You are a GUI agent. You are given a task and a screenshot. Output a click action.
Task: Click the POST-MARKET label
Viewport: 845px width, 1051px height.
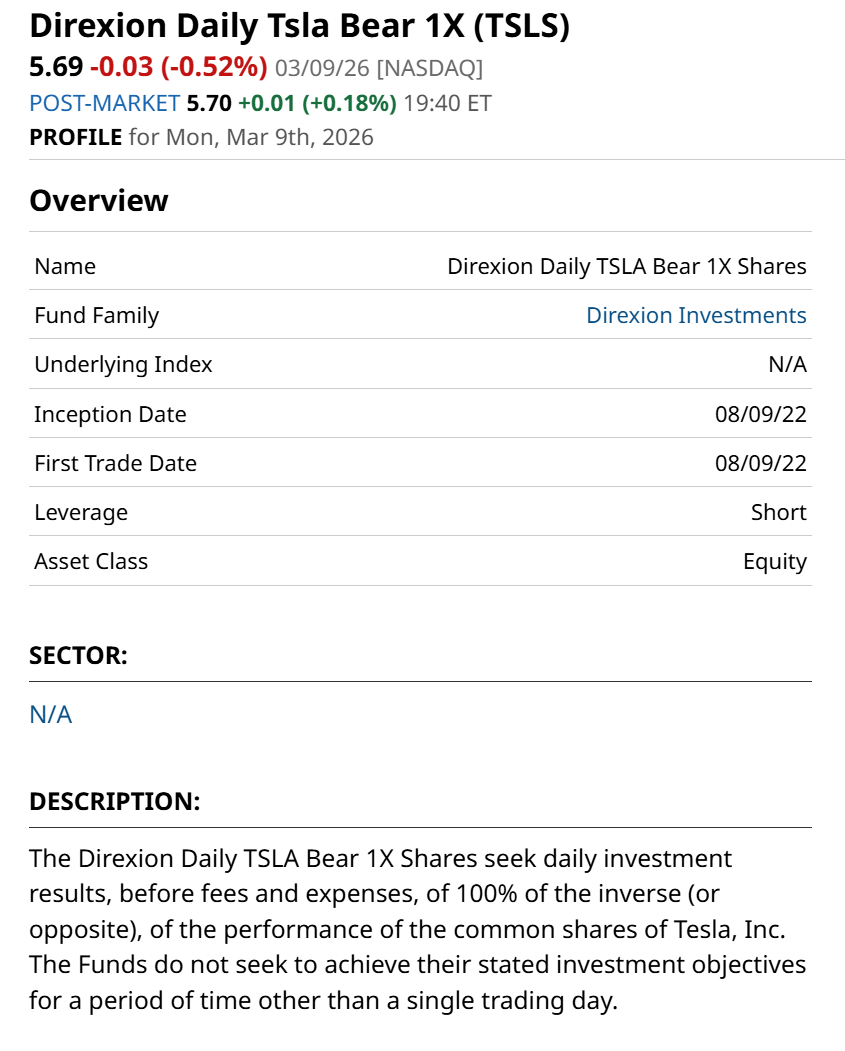pyautogui.click(x=105, y=103)
